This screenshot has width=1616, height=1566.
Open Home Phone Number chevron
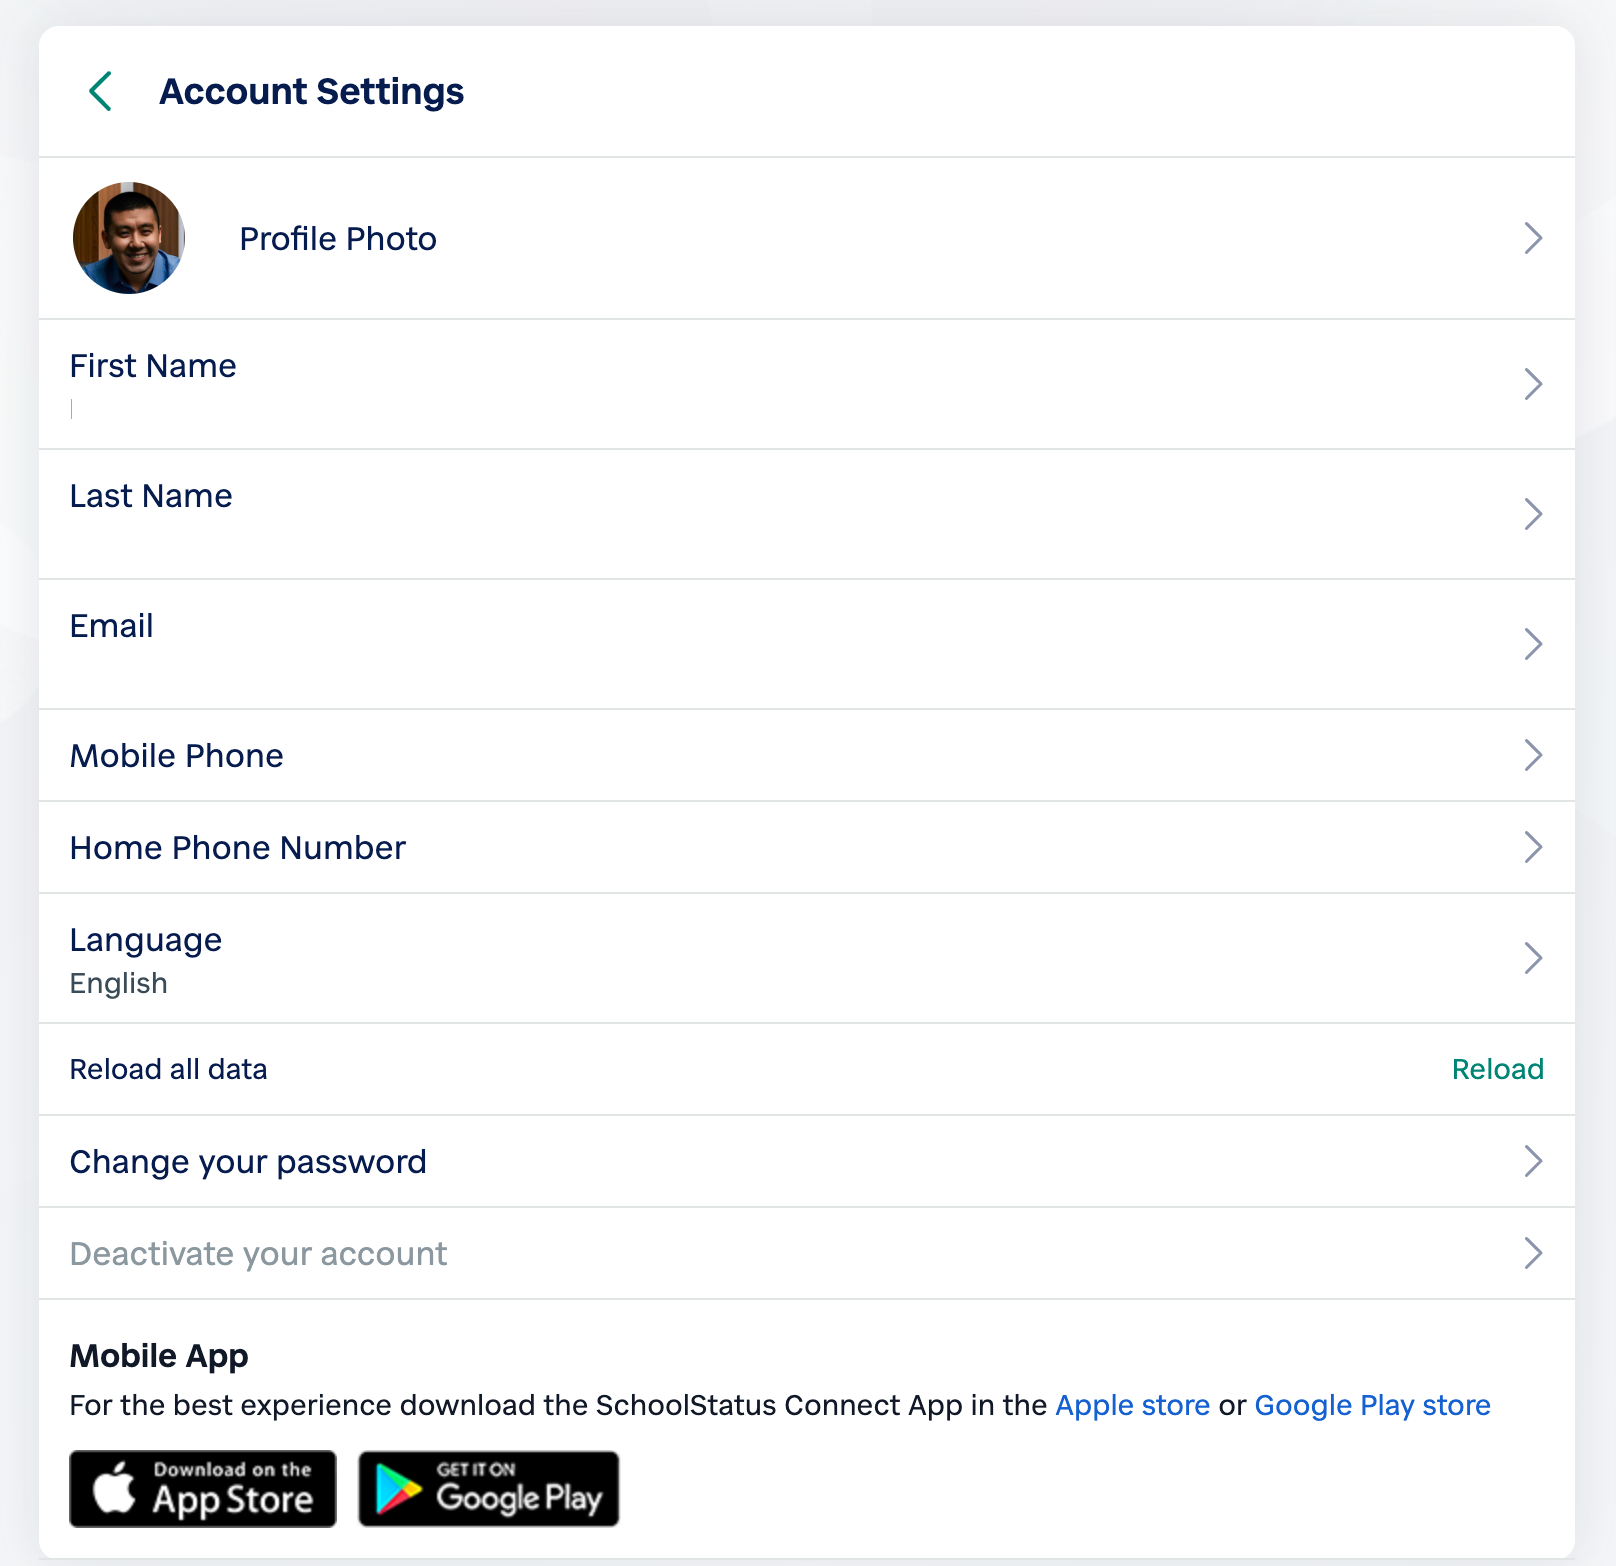(x=1533, y=847)
